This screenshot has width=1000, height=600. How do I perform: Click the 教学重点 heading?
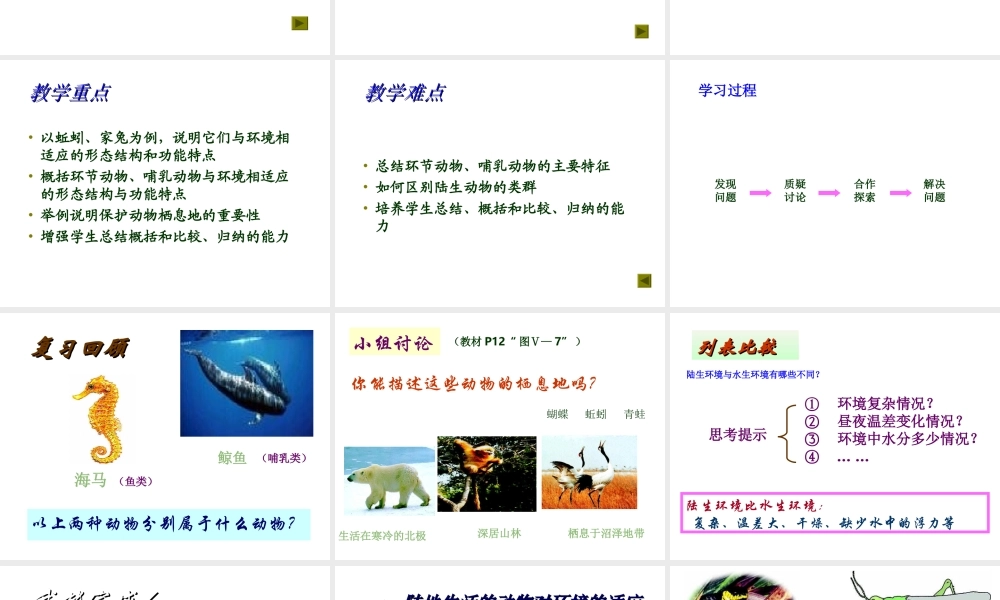click(71, 93)
